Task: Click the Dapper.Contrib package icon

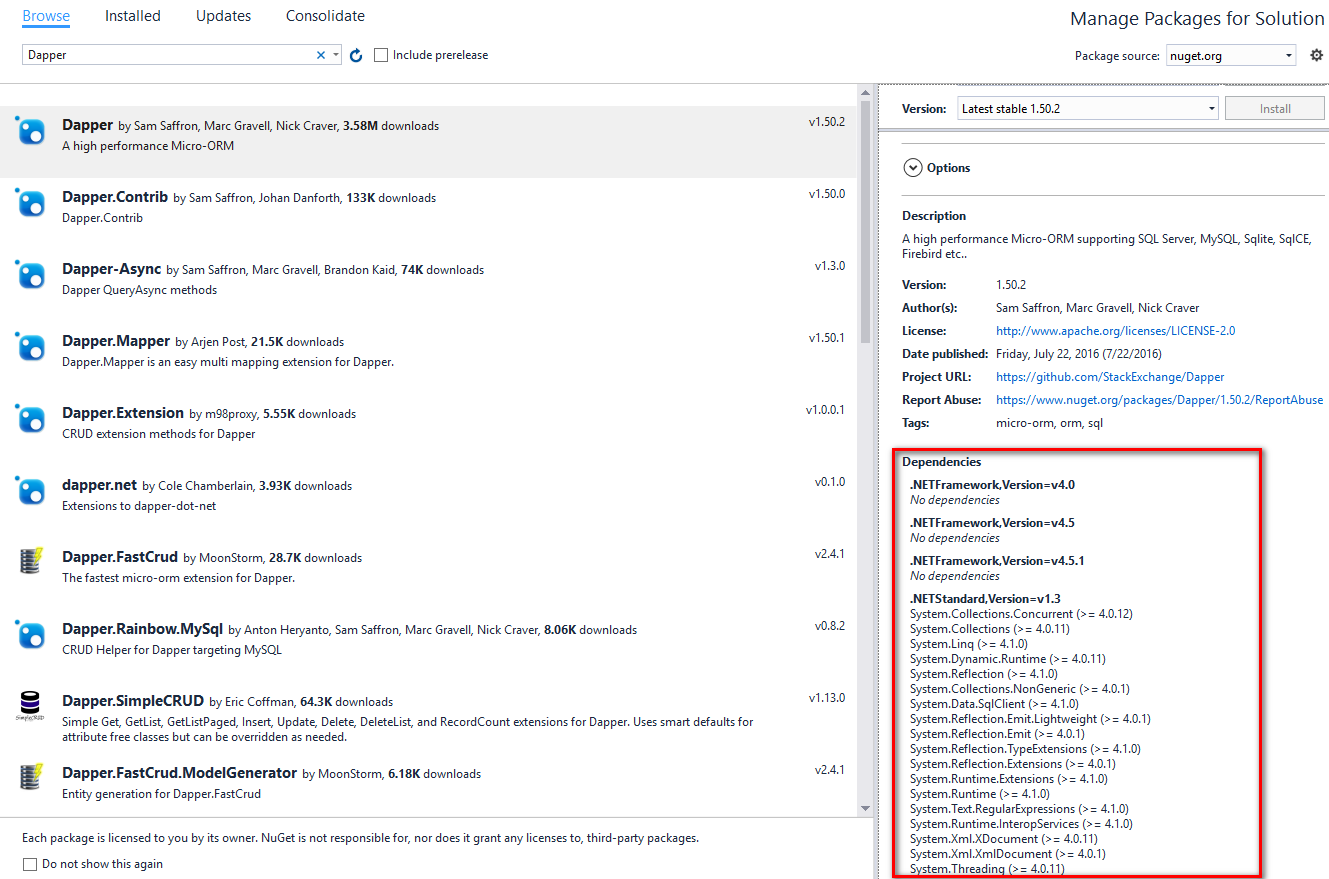Action: 32,203
